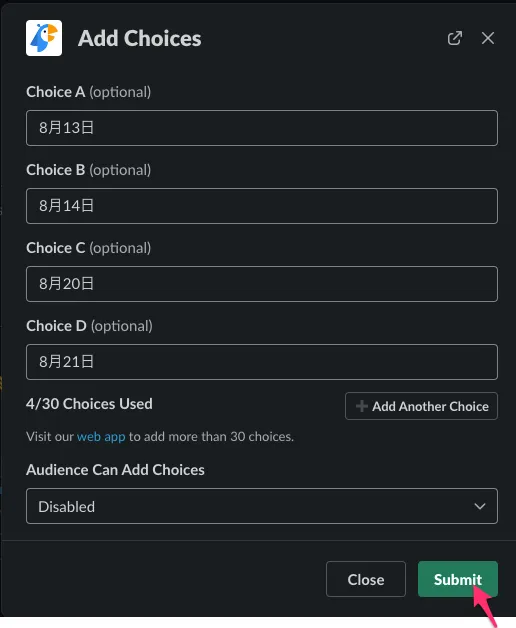
Task: Click the Choice C (optional) label
Action: tap(89, 248)
